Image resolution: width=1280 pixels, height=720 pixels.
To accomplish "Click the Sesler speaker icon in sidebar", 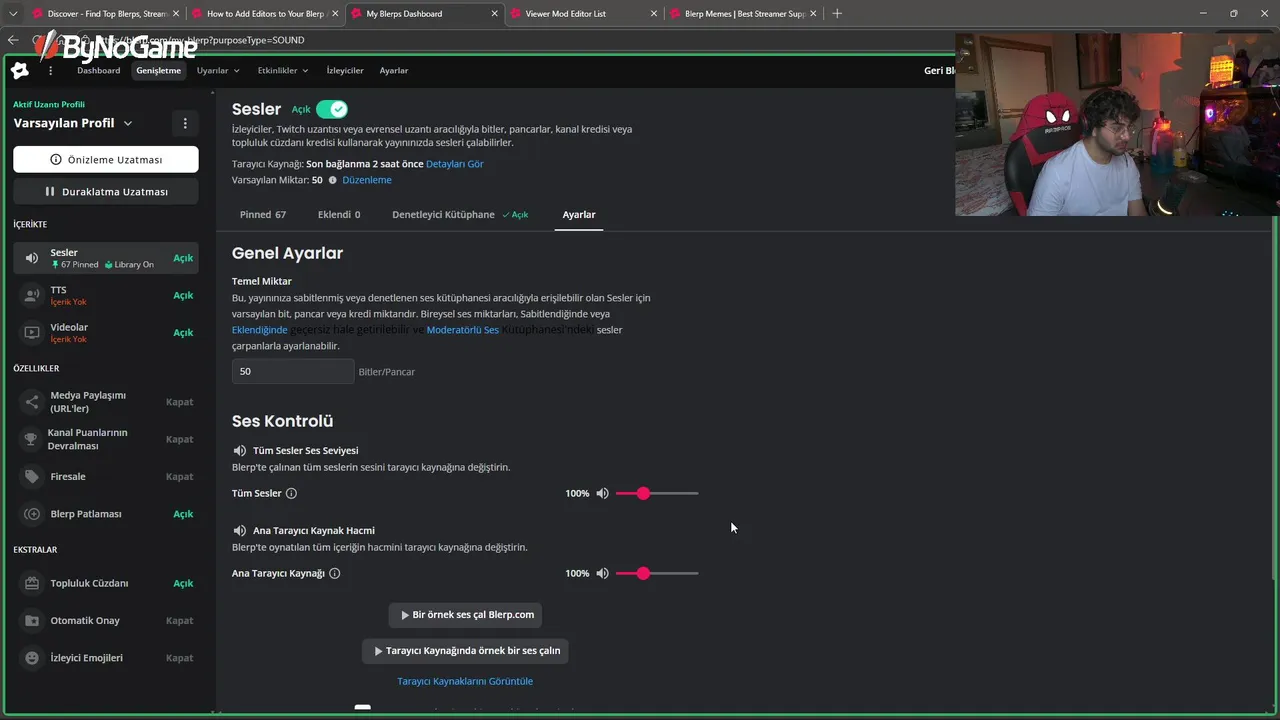I will pos(32,258).
